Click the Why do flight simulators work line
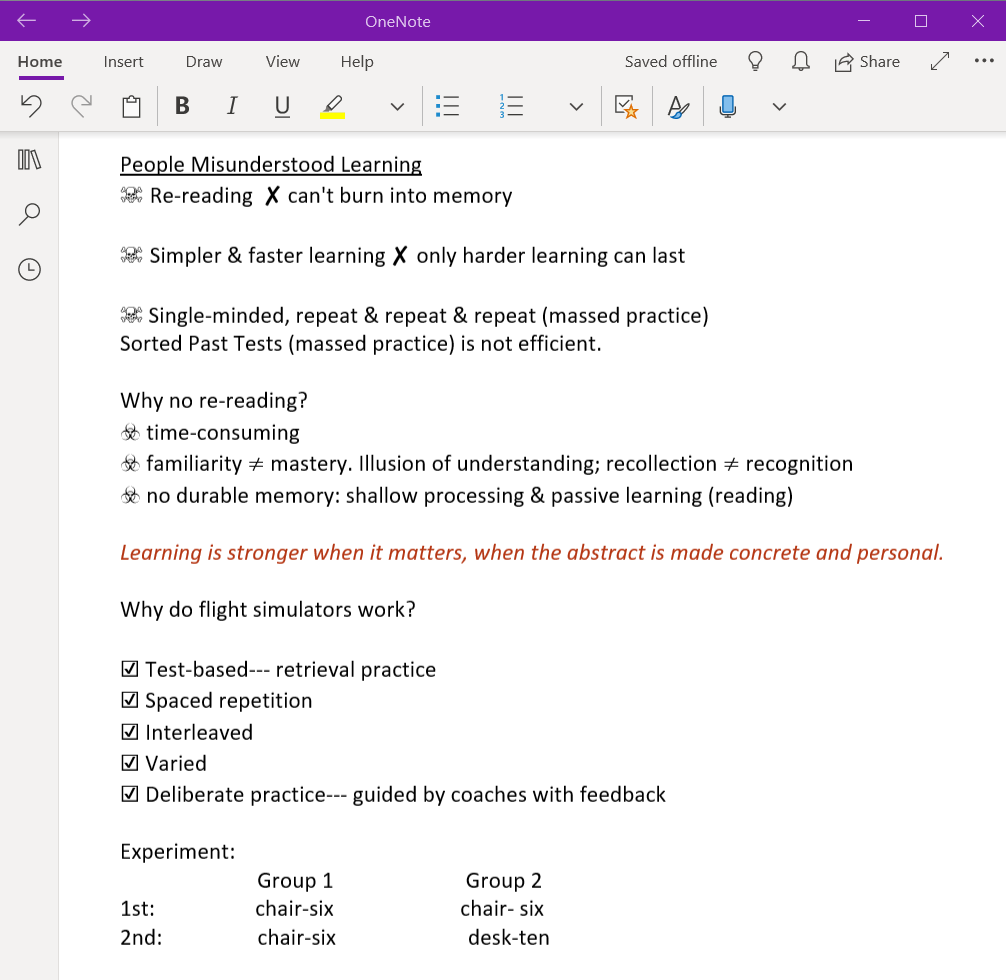The width and height of the screenshot is (1006, 980). pos(268,609)
